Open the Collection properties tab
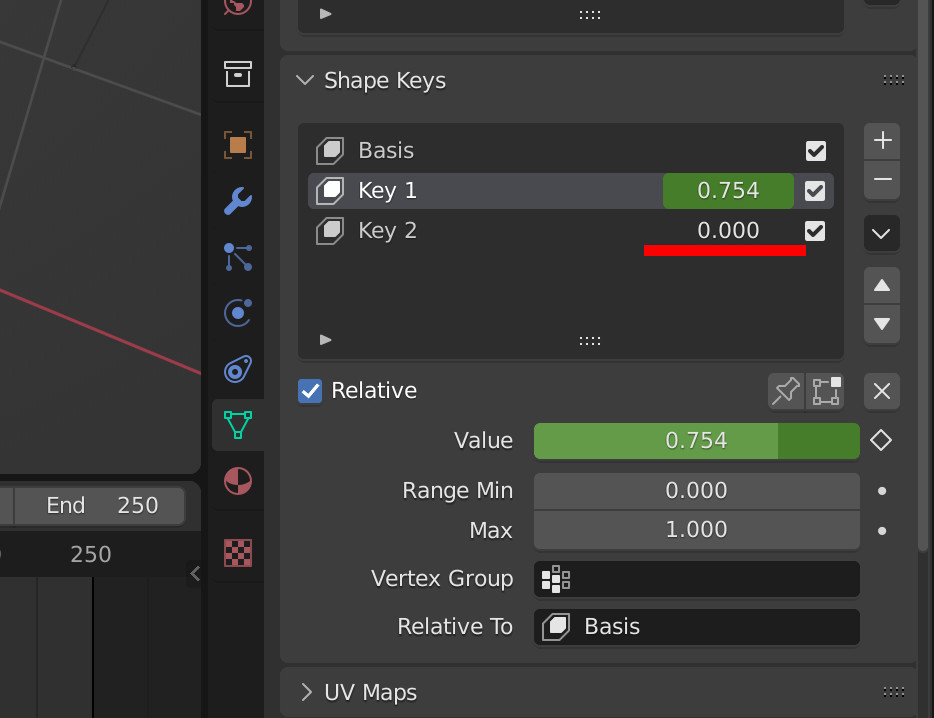 coord(238,74)
